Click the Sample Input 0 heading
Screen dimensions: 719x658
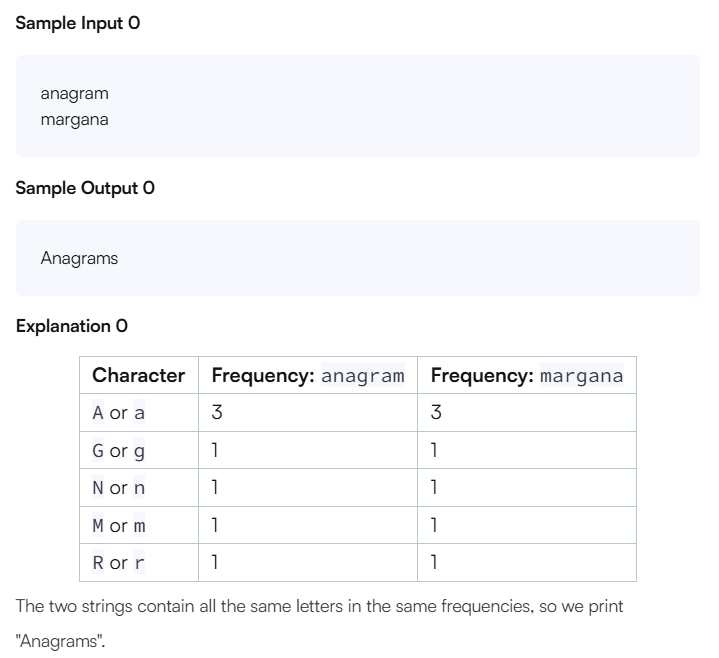[x=77, y=23]
